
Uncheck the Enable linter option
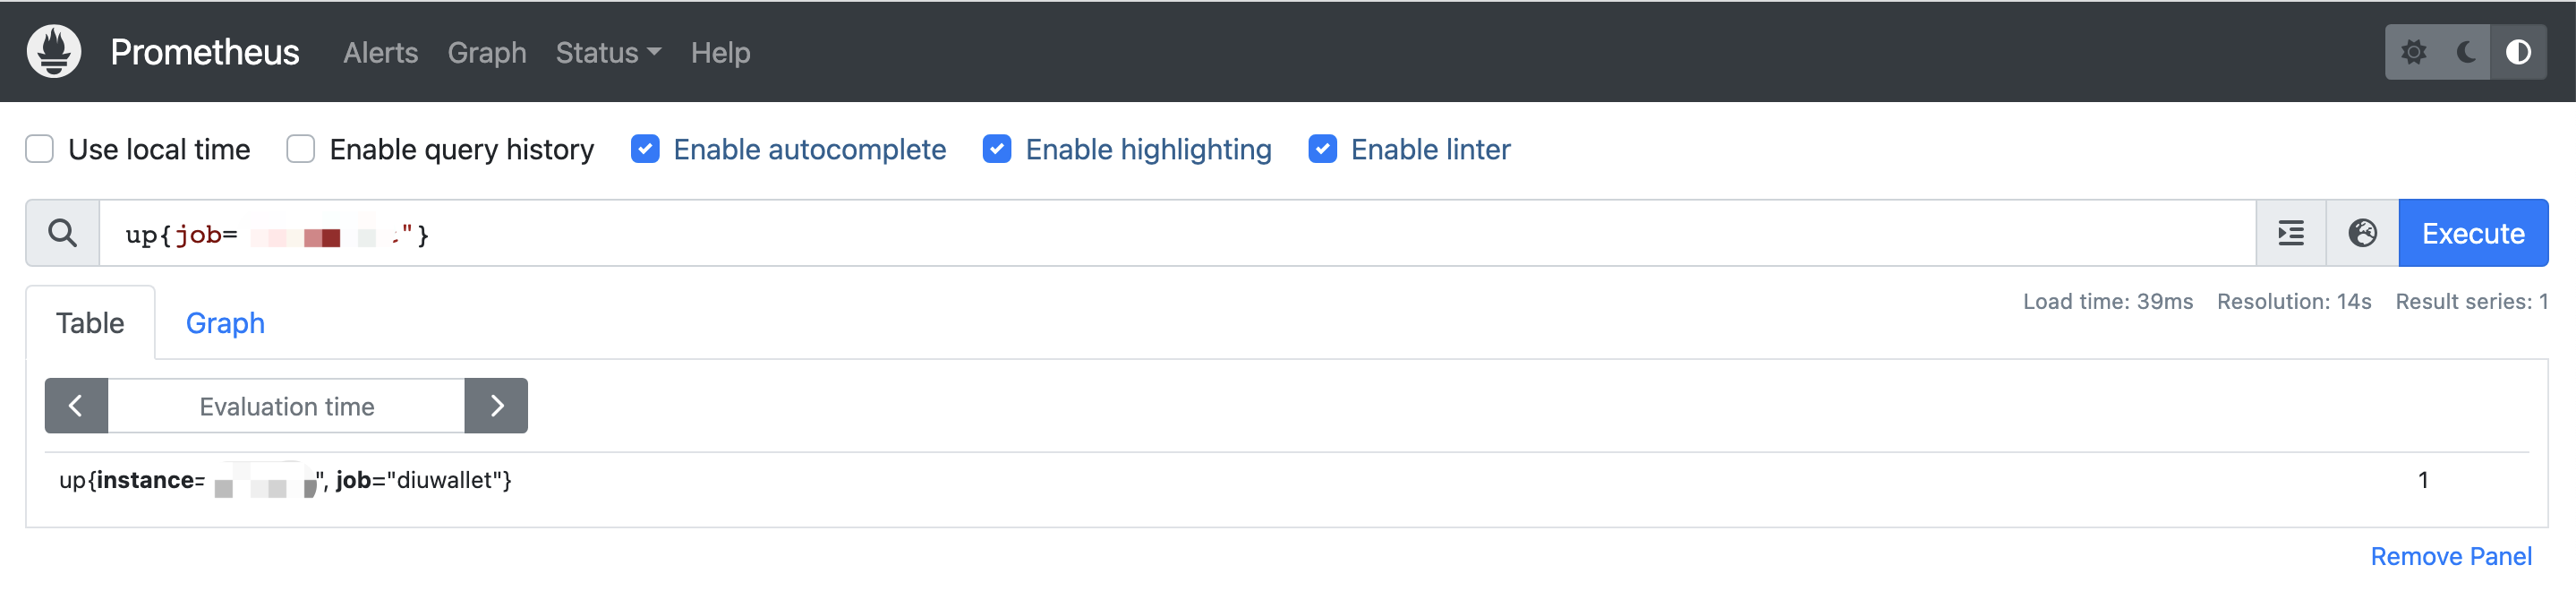point(1322,149)
